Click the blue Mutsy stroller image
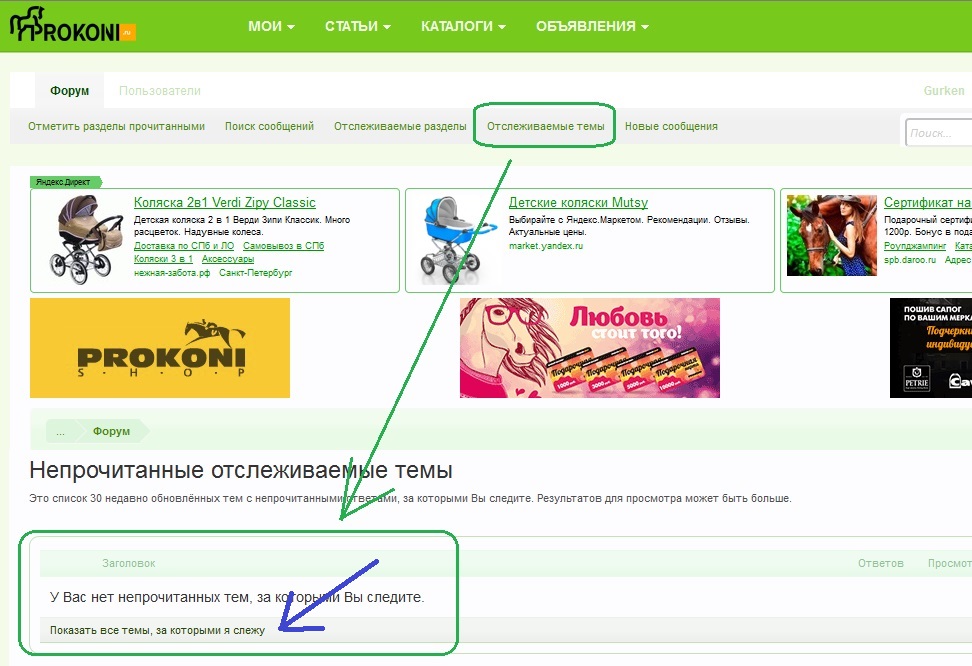 456,239
